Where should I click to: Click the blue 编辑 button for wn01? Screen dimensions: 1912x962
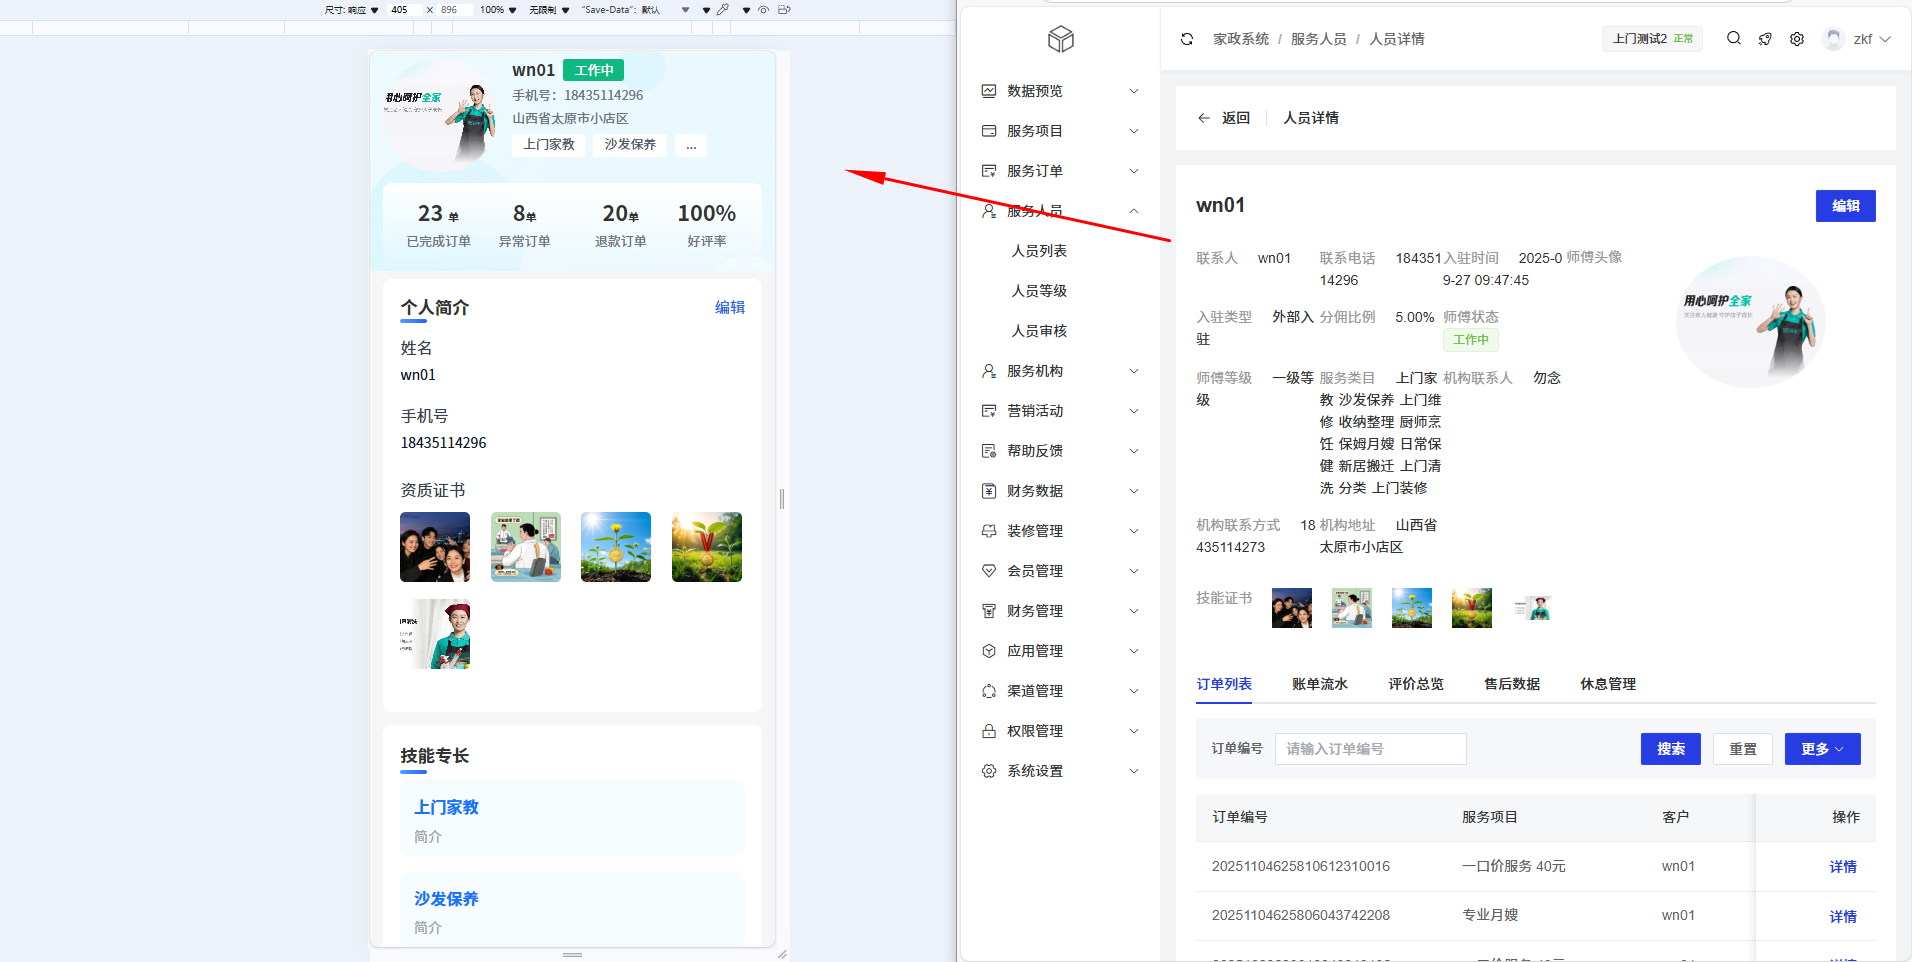tap(1845, 206)
